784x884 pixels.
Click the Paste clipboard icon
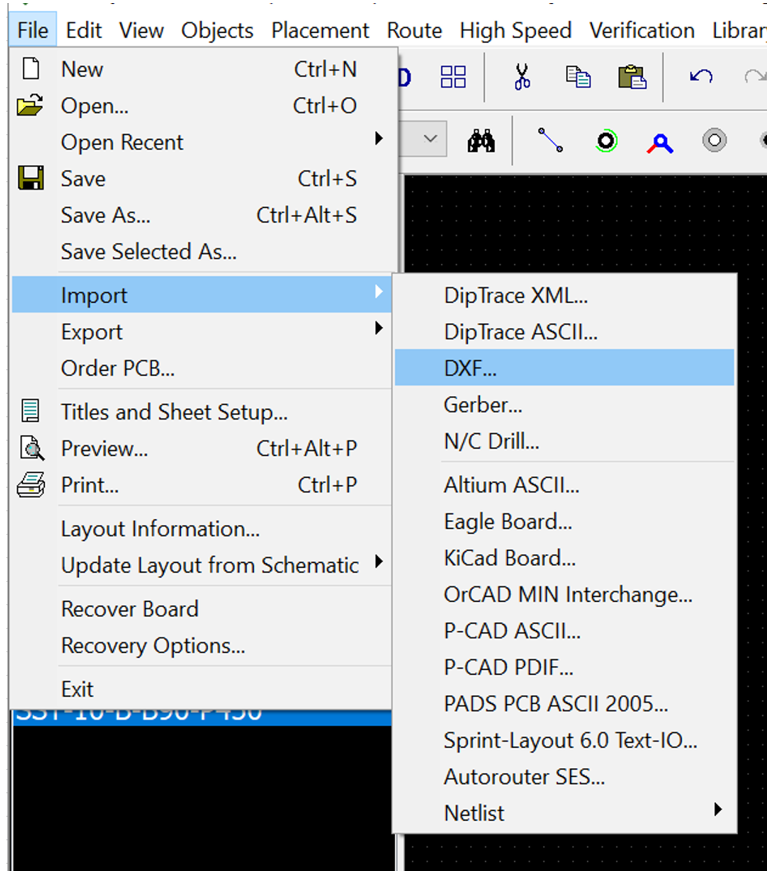pyautogui.click(x=632, y=77)
